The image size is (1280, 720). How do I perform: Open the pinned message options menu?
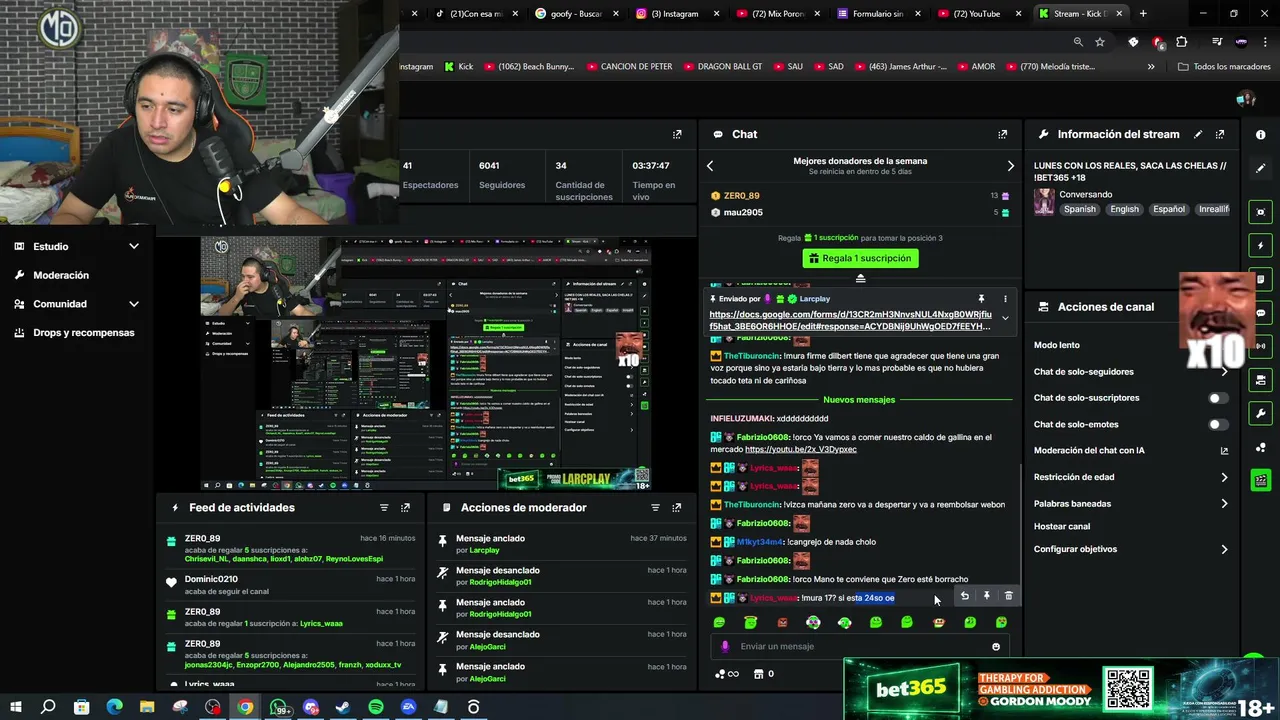[x=1005, y=299]
